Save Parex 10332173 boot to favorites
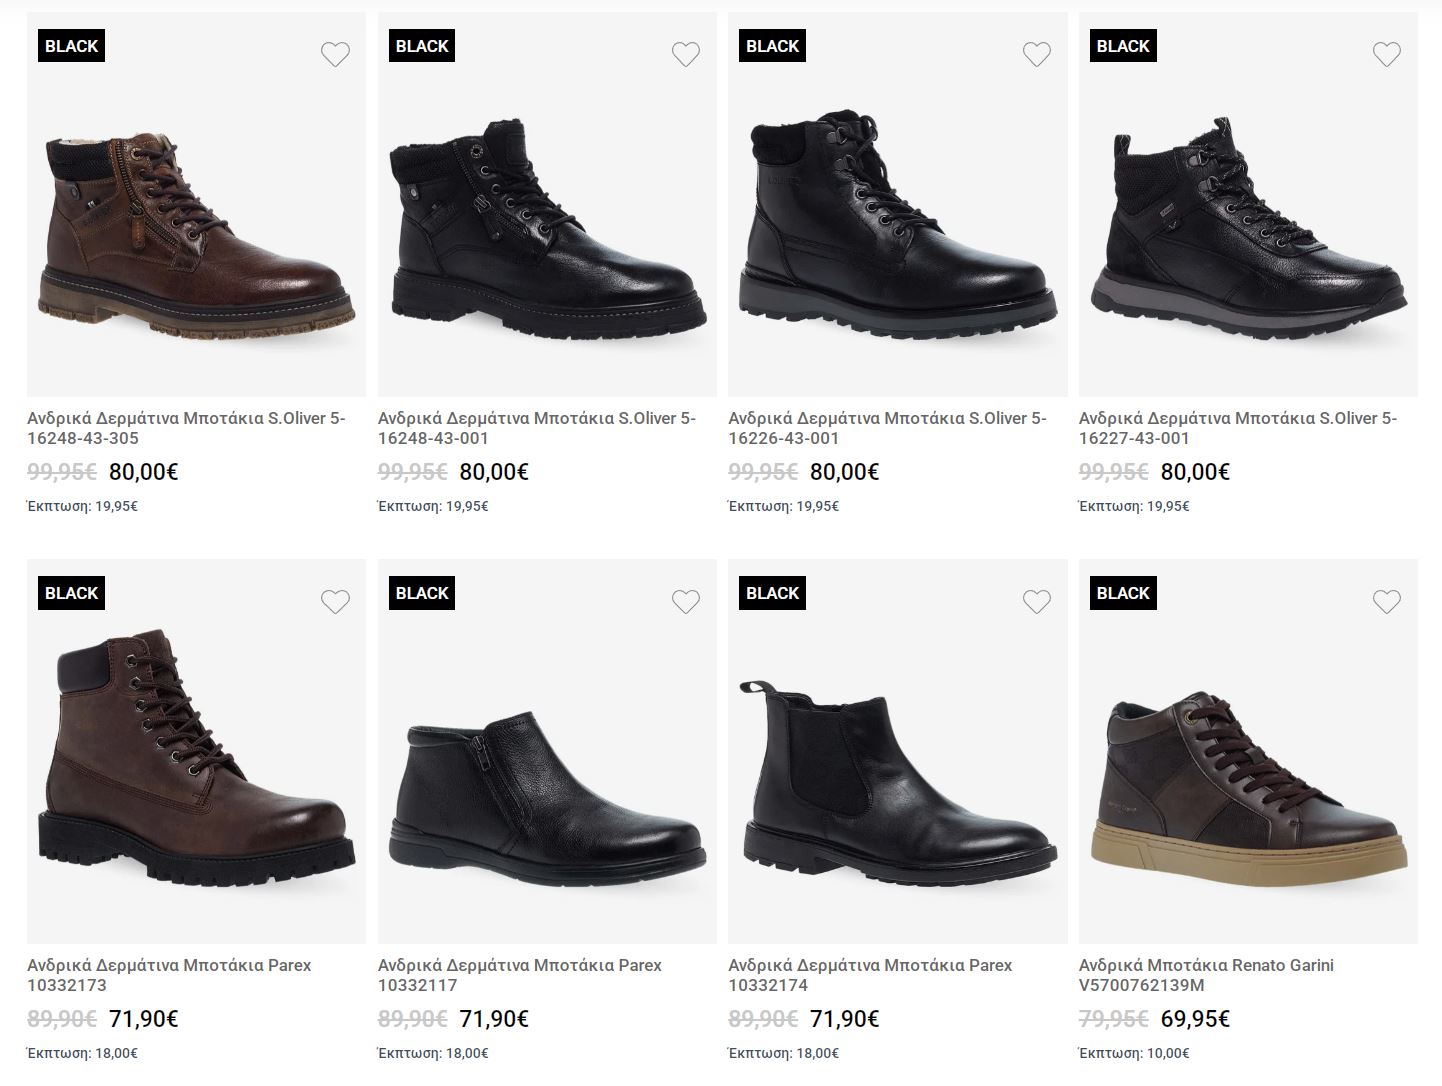Screen dimensions: 1442x1086 pyautogui.click(x=335, y=601)
